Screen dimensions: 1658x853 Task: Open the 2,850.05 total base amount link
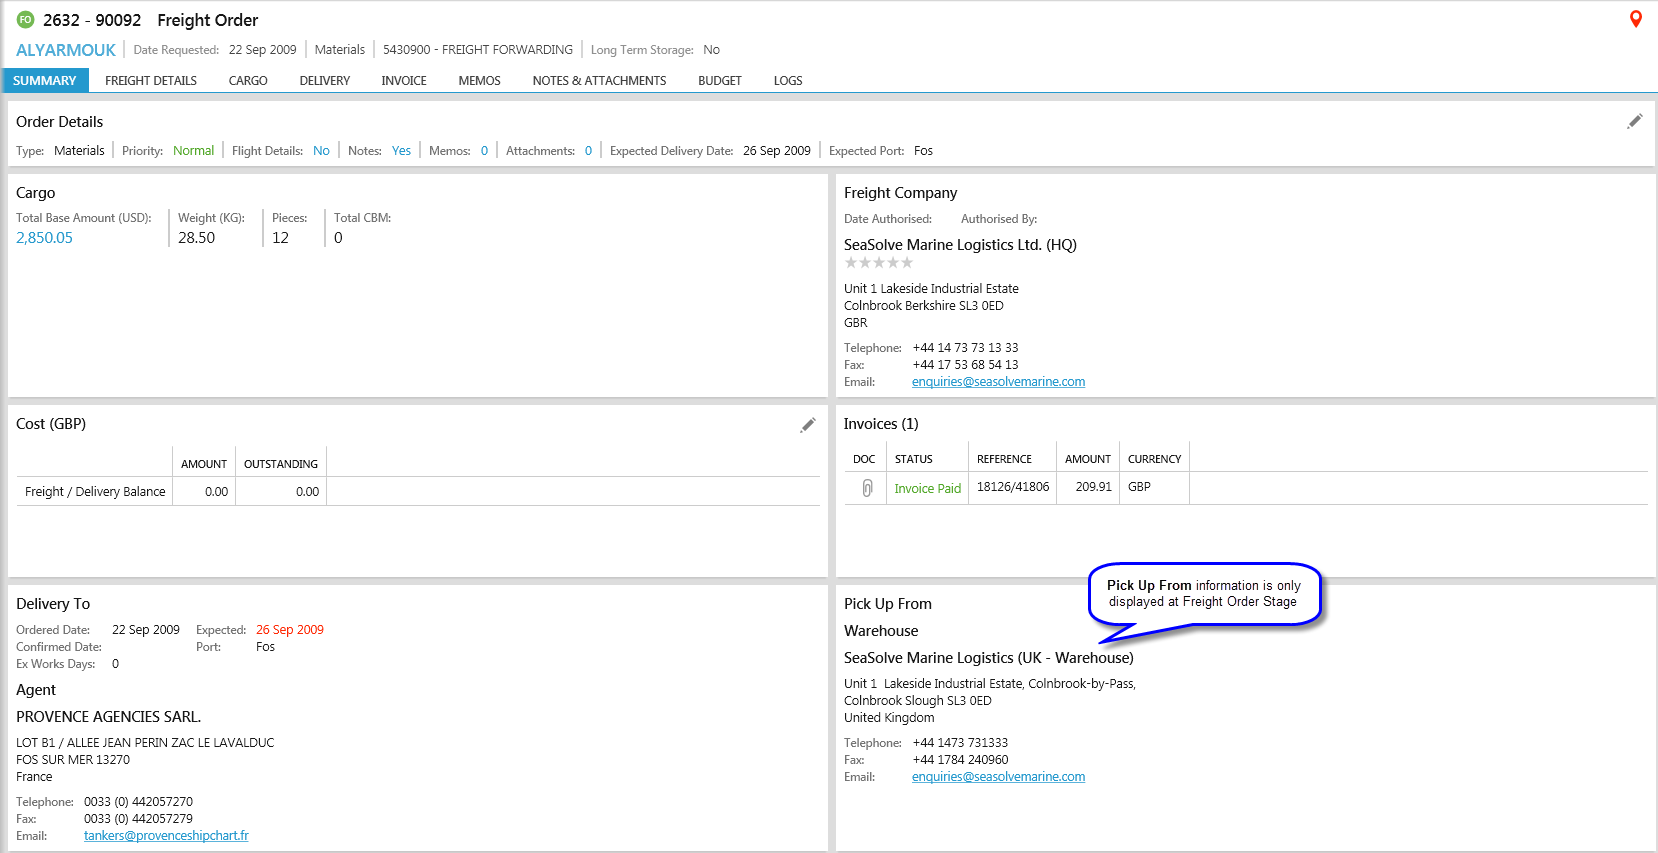[44, 238]
